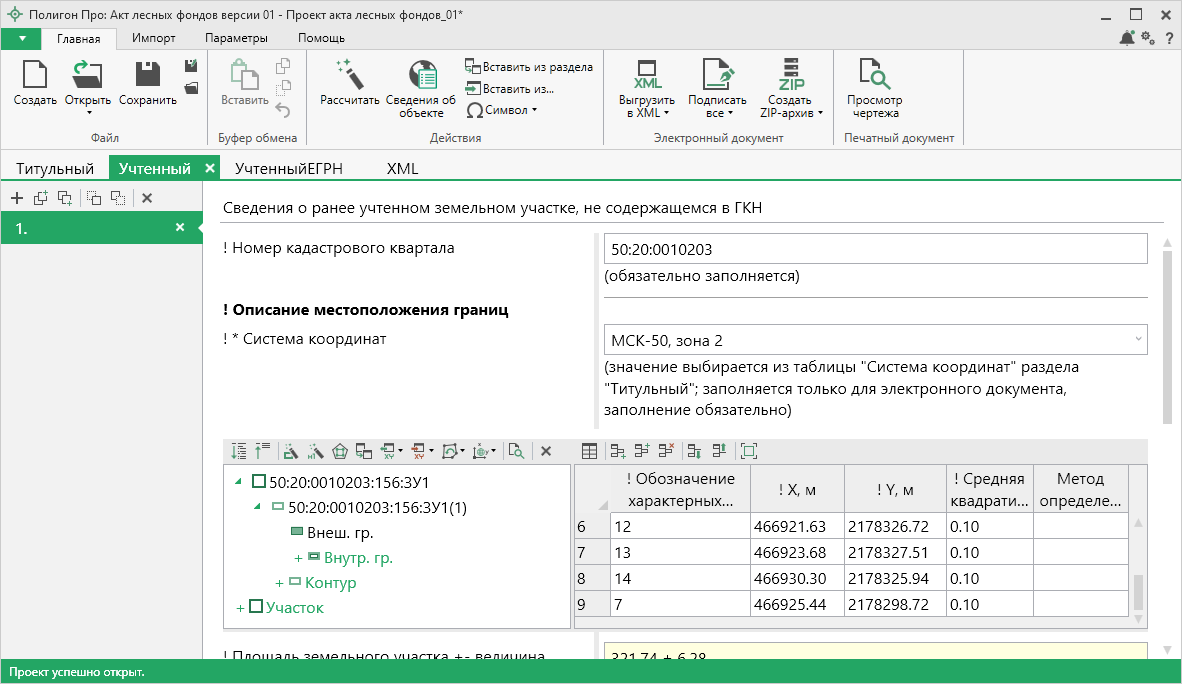Add a new section with the plus icon
This screenshot has height=684, width=1182.
tap(16, 198)
